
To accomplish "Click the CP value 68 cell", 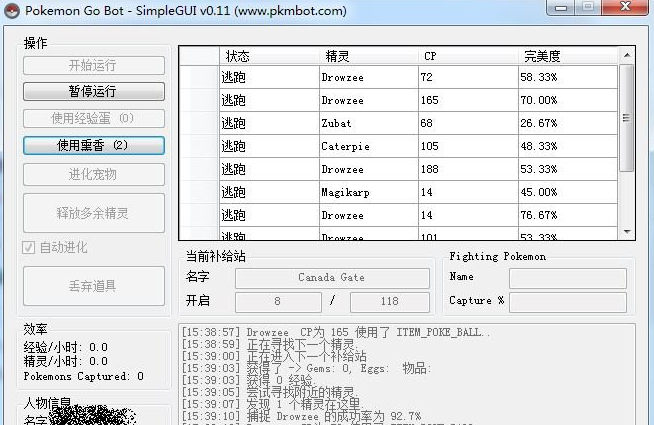I will 468,123.
